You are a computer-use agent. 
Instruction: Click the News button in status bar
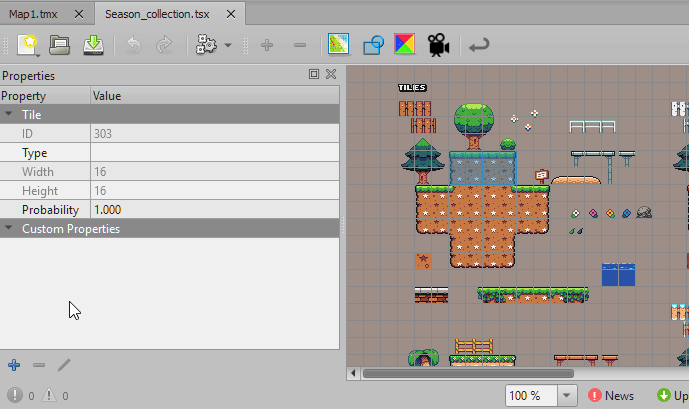[611, 396]
